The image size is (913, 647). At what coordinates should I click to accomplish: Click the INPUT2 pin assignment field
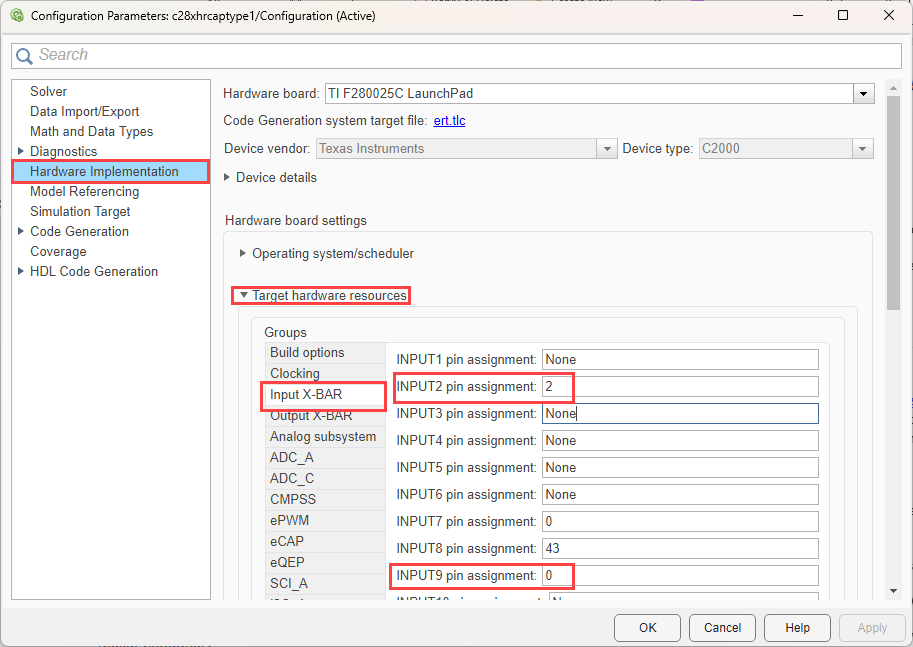[x=680, y=386]
